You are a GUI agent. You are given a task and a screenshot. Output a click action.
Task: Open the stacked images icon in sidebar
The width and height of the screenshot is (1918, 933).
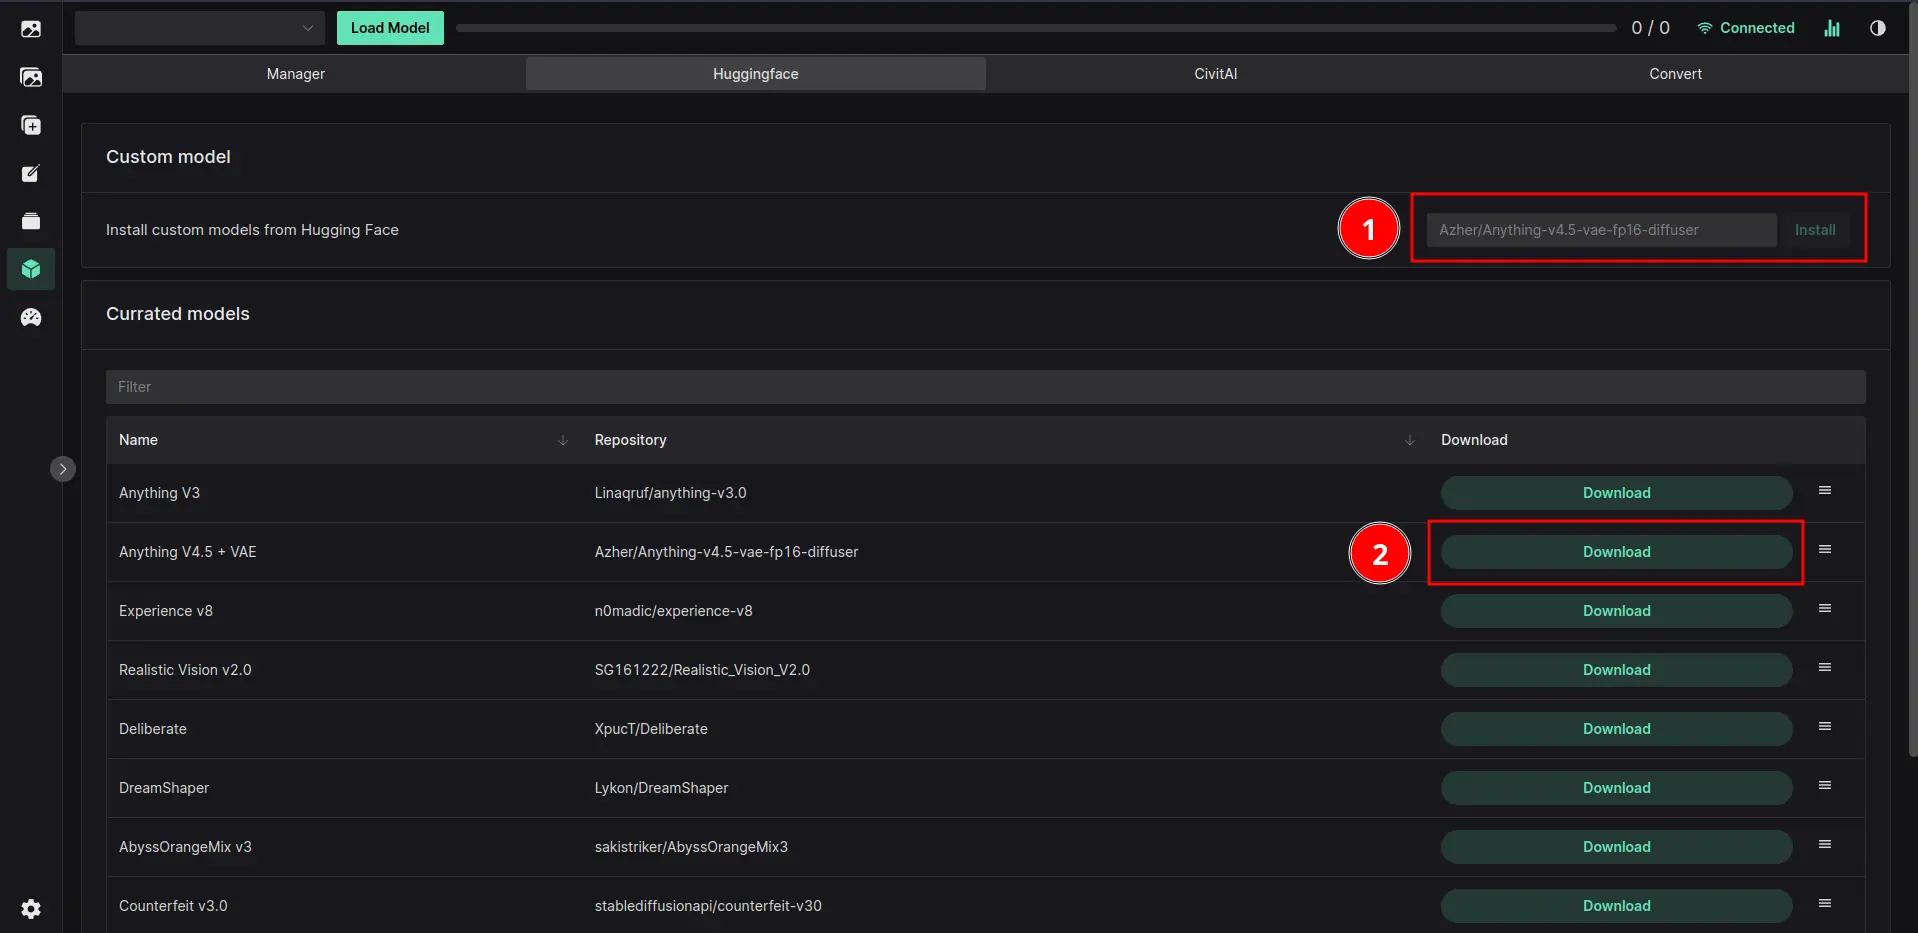click(x=31, y=77)
